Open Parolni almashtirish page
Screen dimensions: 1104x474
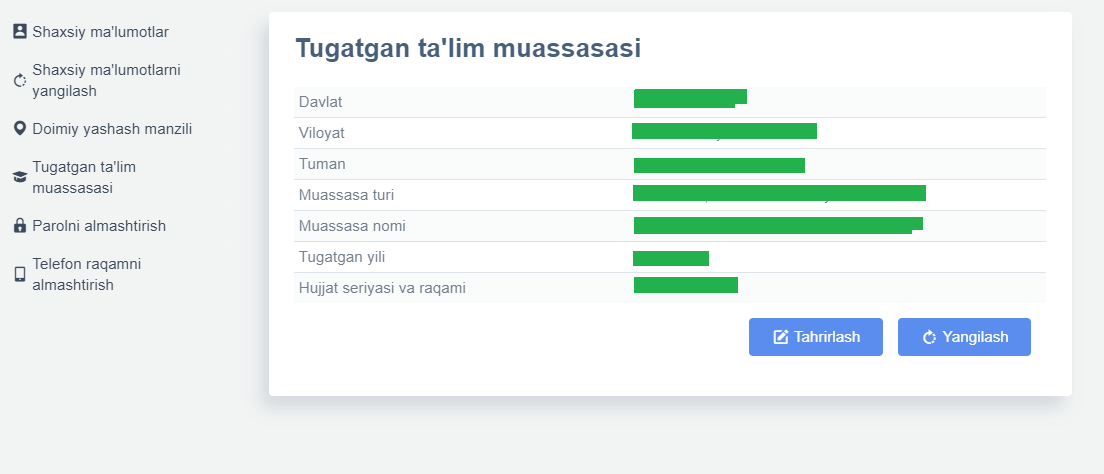pyautogui.click(x=99, y=226)
